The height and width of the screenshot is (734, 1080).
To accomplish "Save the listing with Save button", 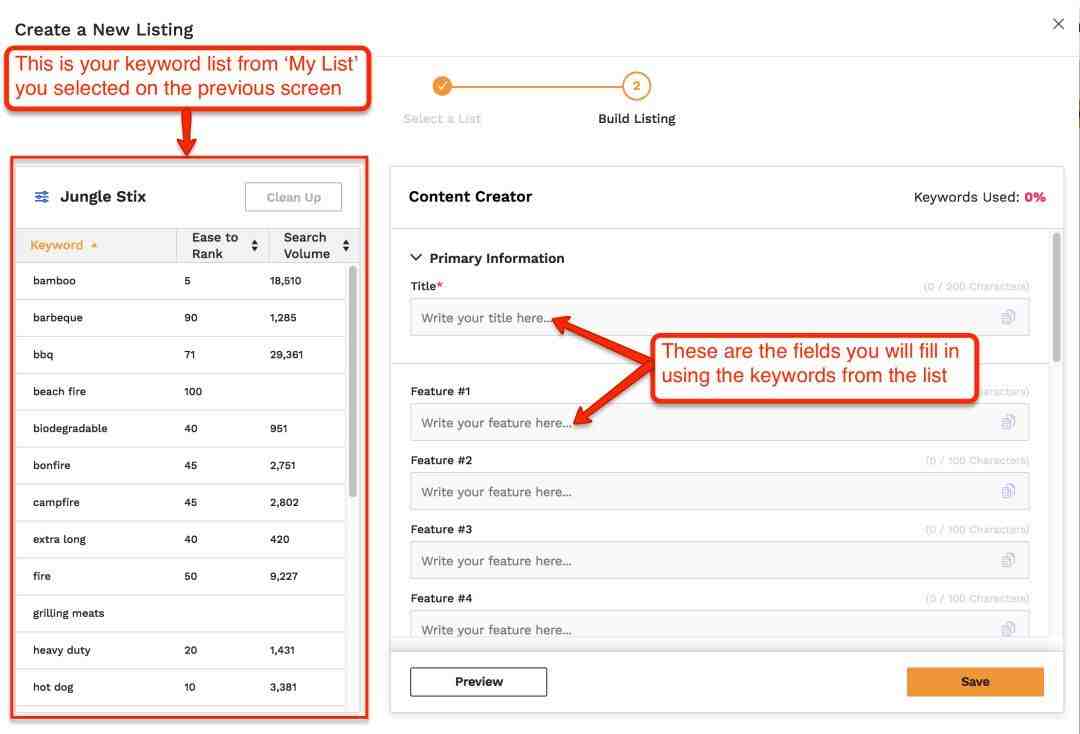I will (x=974, y=682).
